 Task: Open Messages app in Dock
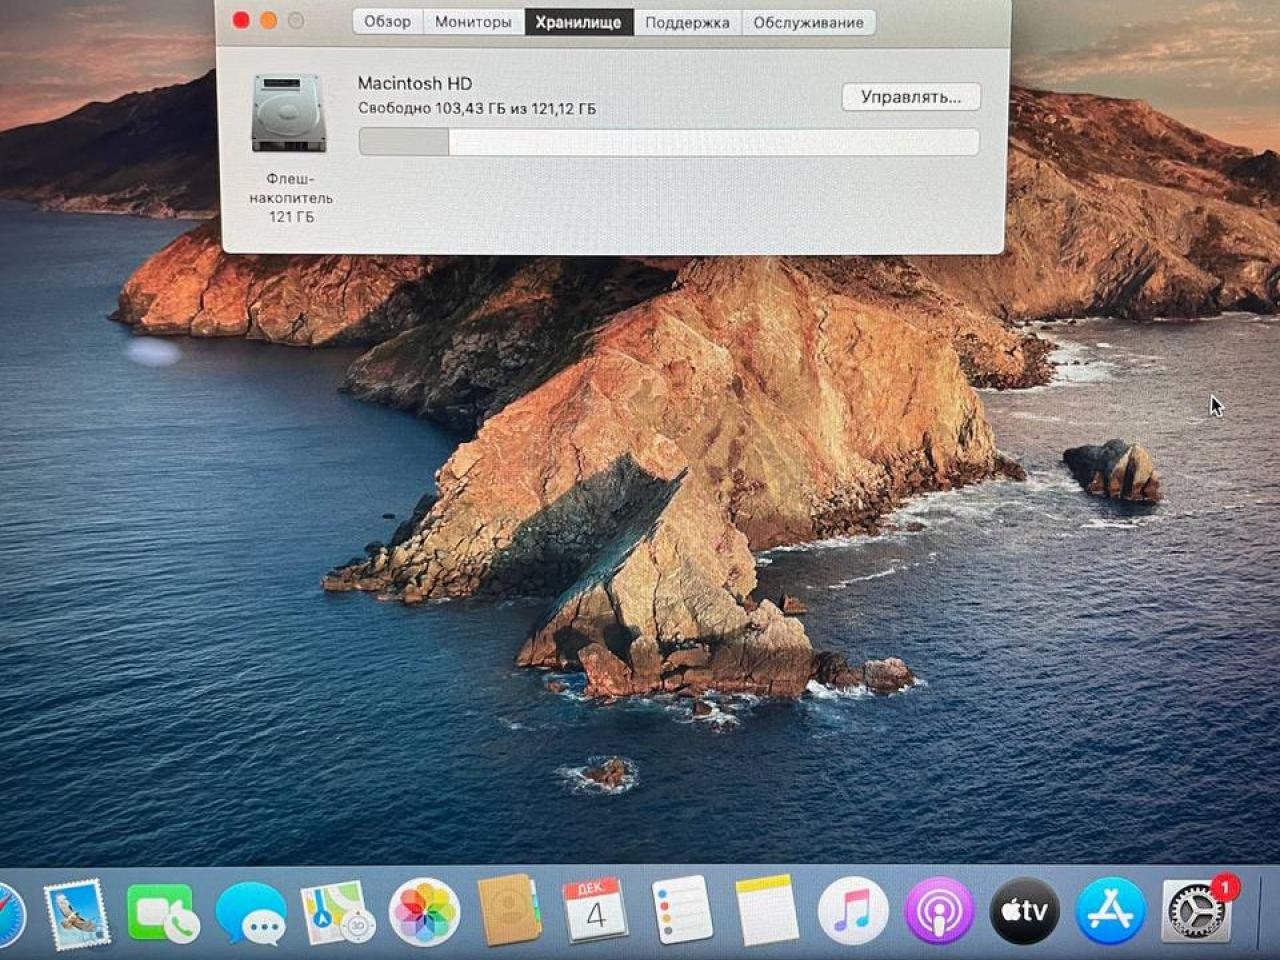coord(251,914)
